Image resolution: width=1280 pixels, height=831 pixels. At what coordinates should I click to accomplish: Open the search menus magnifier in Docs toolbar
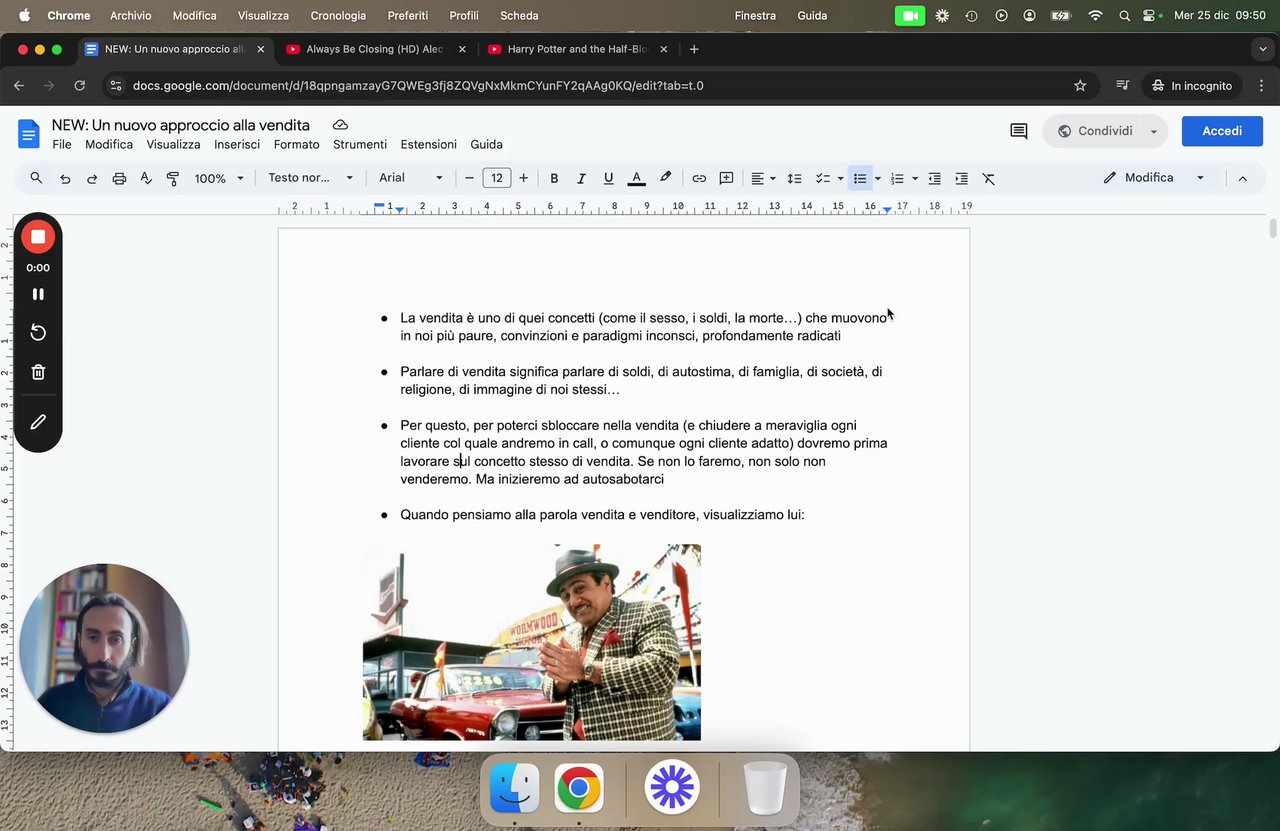tap(36, 178)
